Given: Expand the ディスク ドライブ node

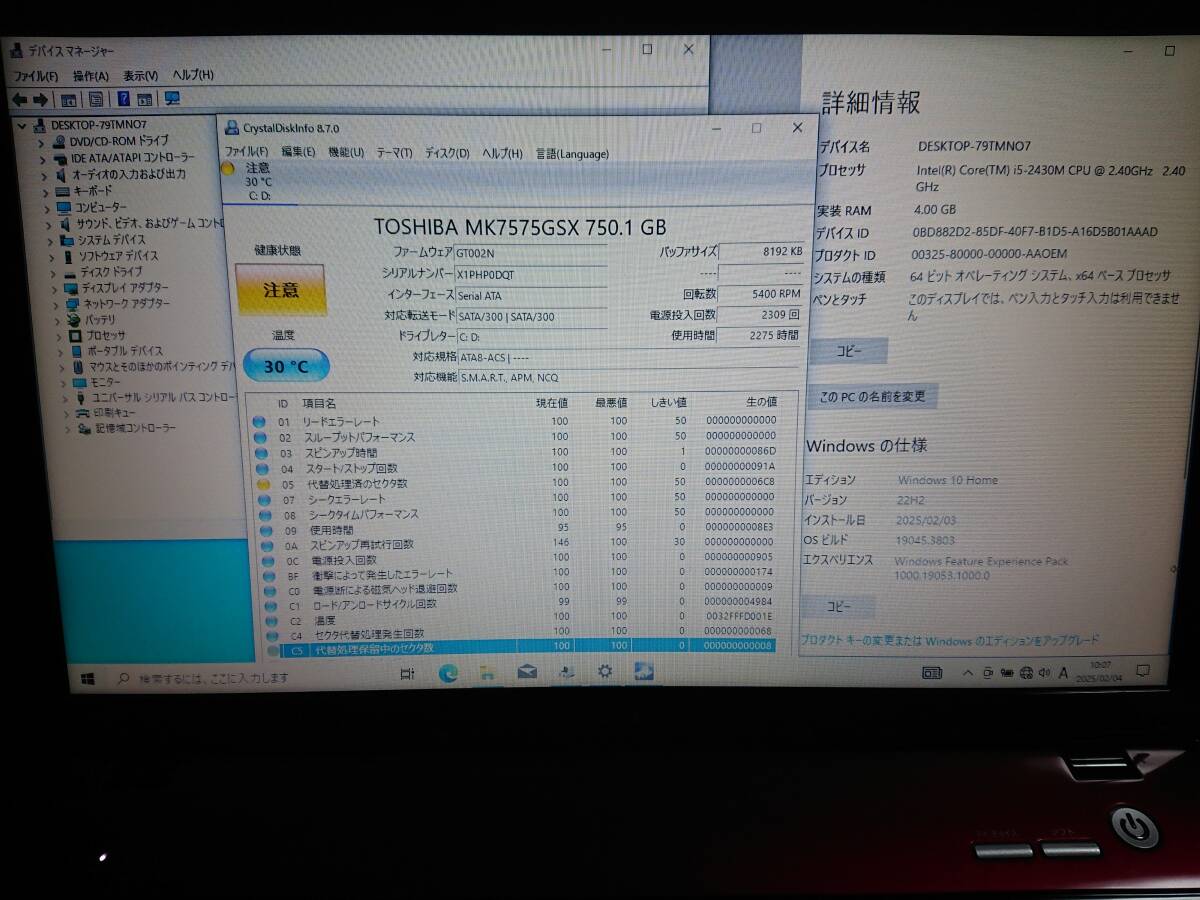Looking at the screenshot, I should [54, 272].
